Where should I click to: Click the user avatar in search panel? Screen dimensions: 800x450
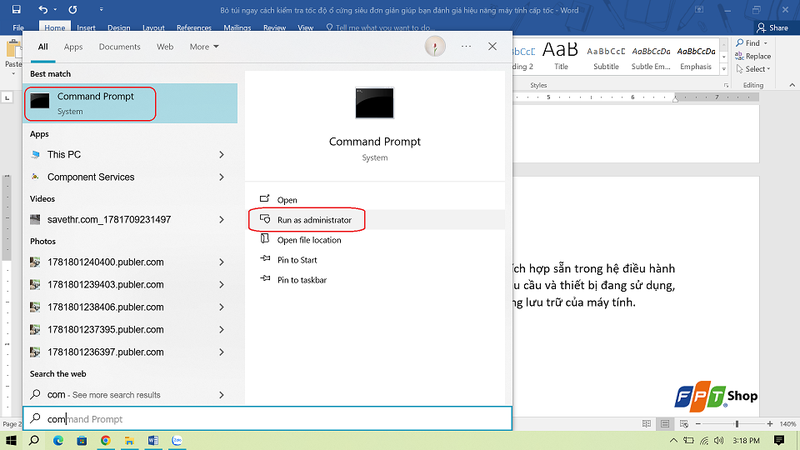(x=435, y=46)
